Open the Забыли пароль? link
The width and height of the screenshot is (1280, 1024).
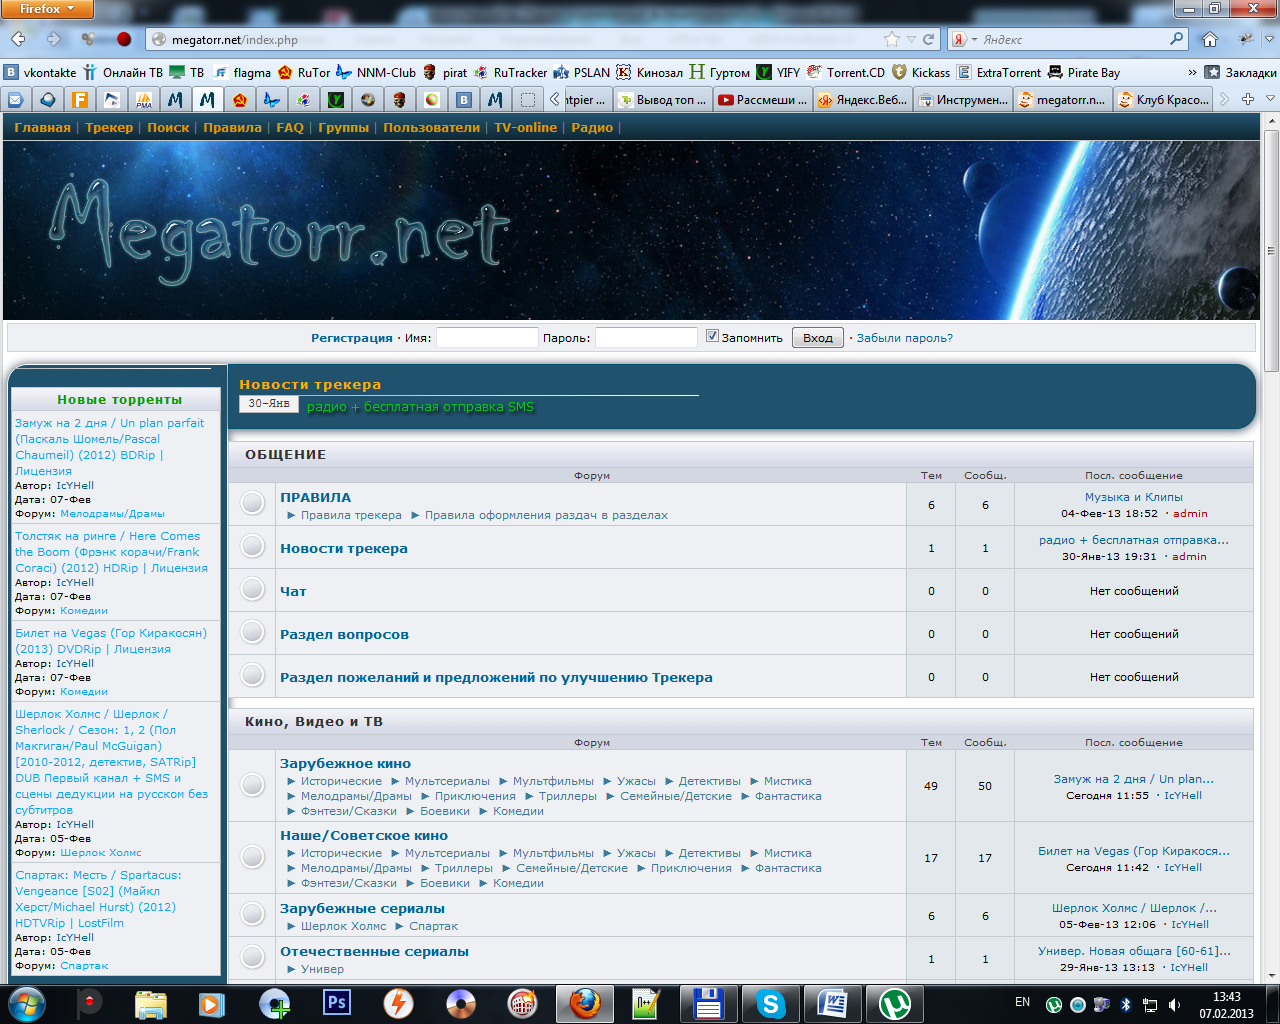(x=904, y=338)
